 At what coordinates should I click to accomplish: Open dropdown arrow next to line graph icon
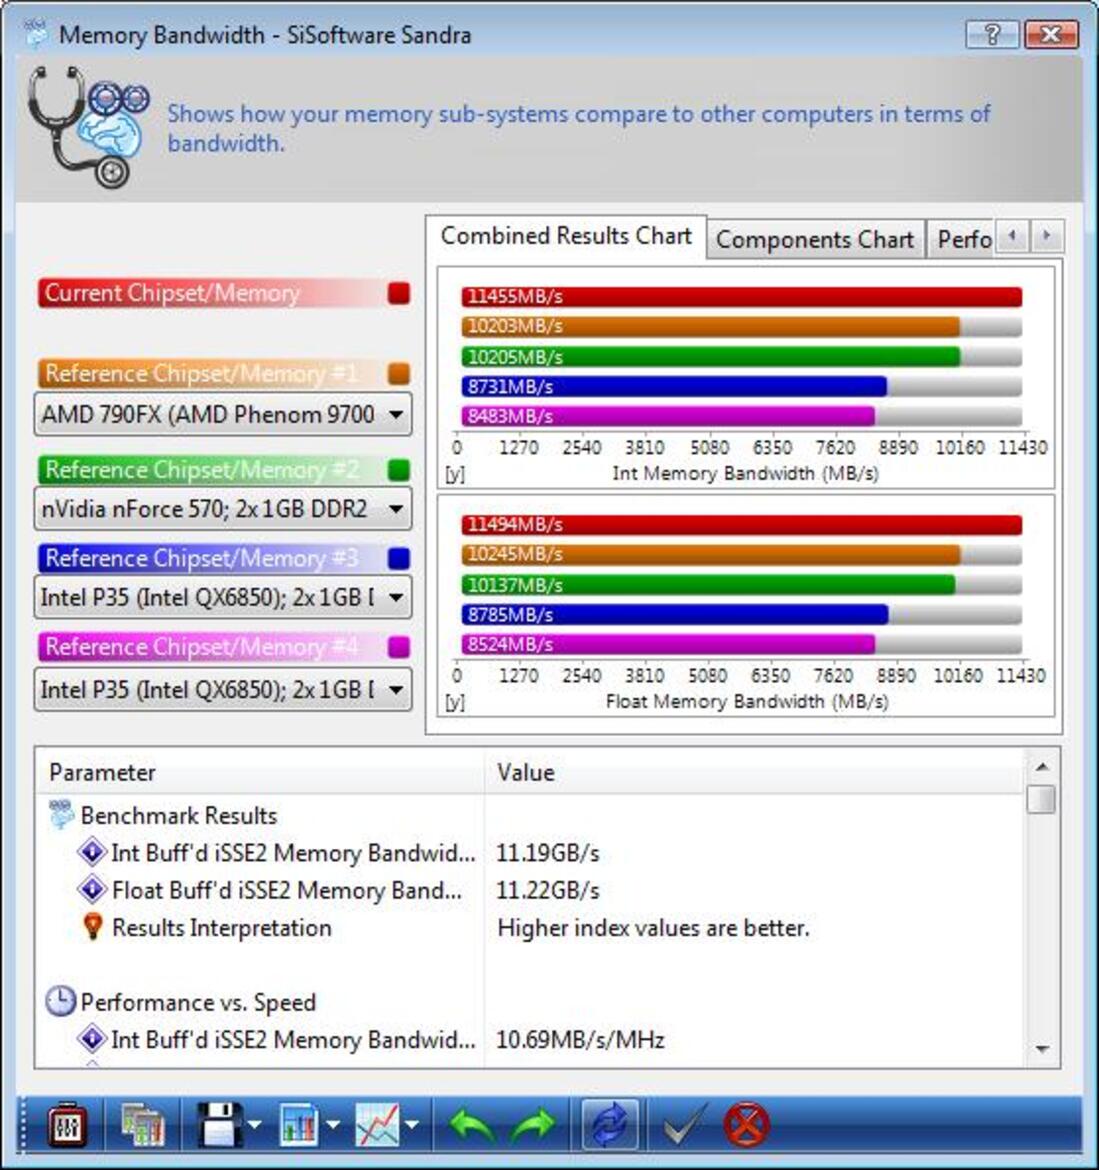[412, 1124]
